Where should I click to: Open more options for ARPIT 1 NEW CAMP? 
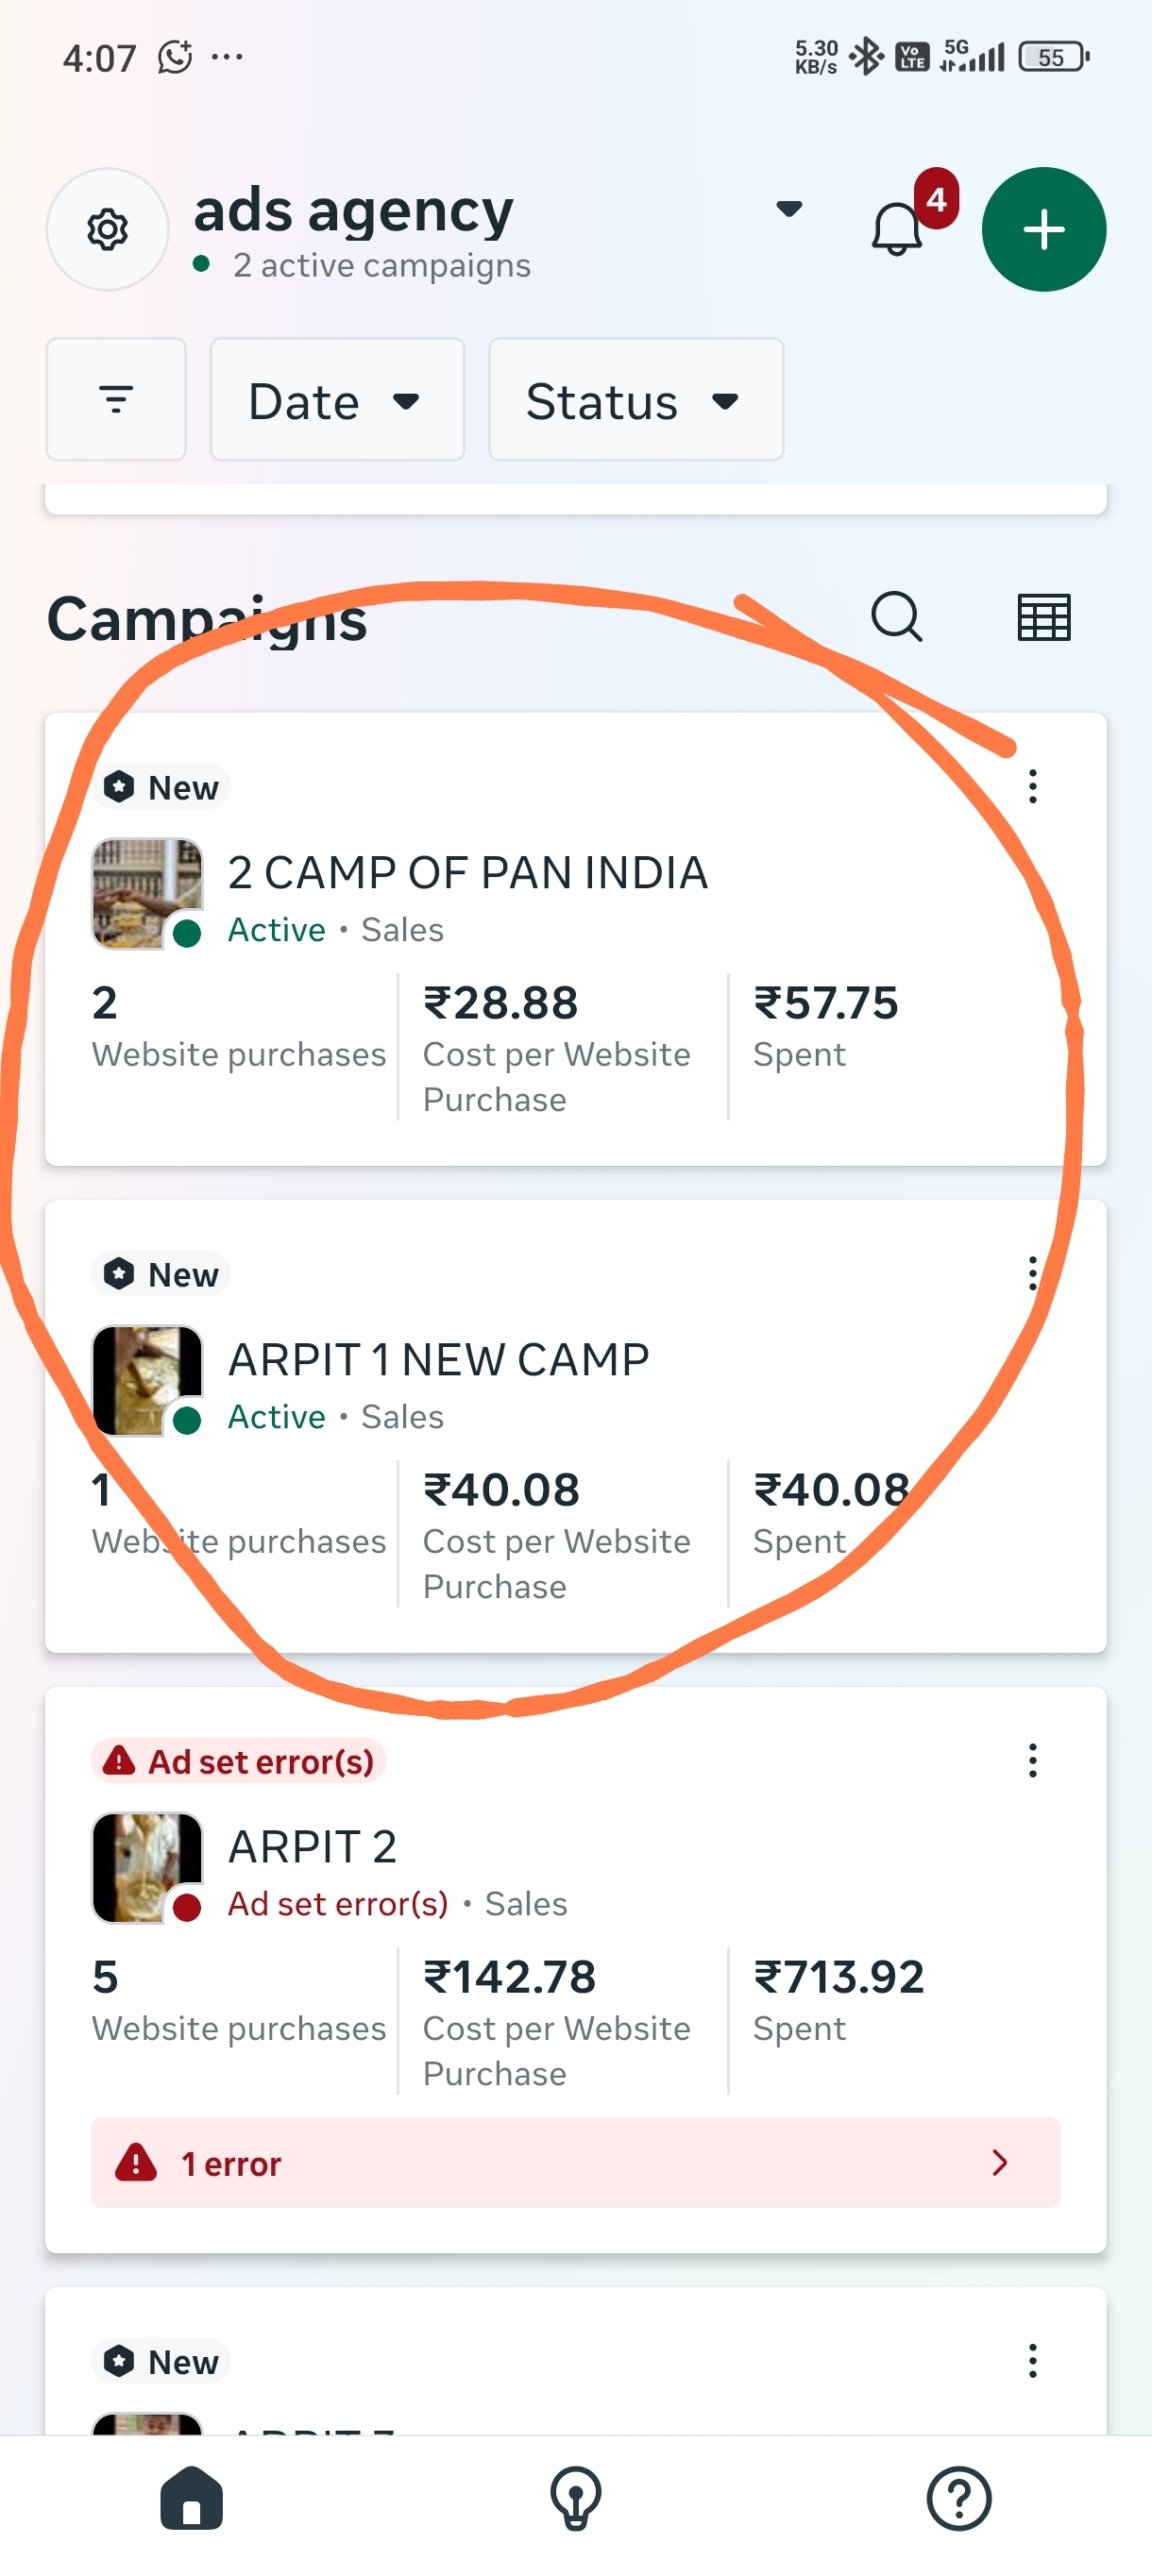point(1032,1273)
